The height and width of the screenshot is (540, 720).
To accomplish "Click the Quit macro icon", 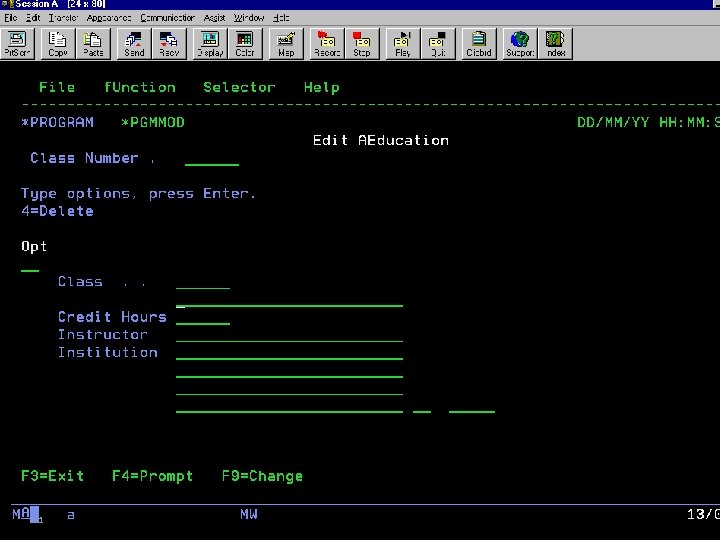I will tap(438, 44).
